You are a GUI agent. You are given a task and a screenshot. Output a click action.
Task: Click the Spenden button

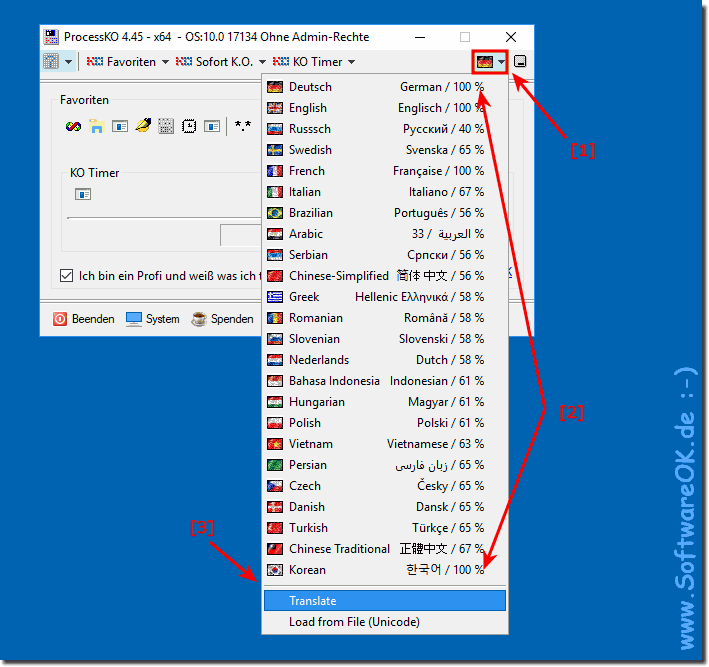222,319
